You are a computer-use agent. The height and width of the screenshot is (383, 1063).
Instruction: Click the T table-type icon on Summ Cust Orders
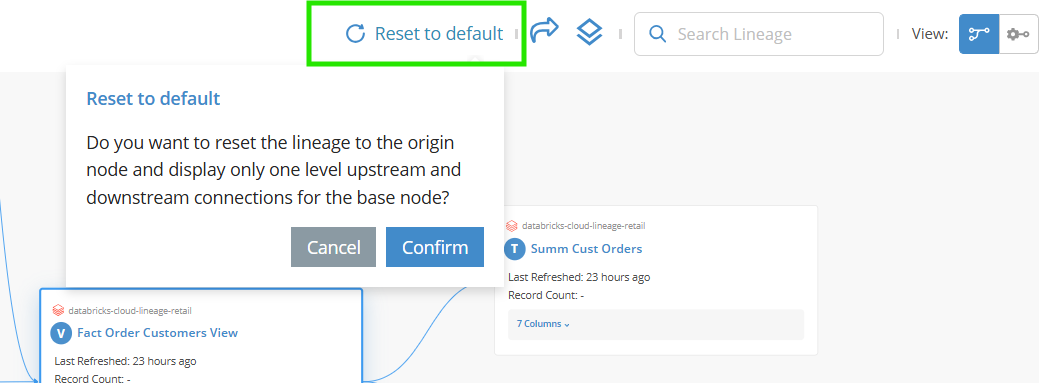click(x=515, y=249)
